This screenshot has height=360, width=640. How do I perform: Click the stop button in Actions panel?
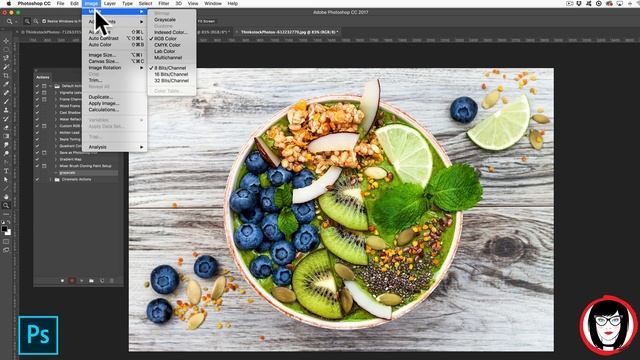click(x=62, y=281)
